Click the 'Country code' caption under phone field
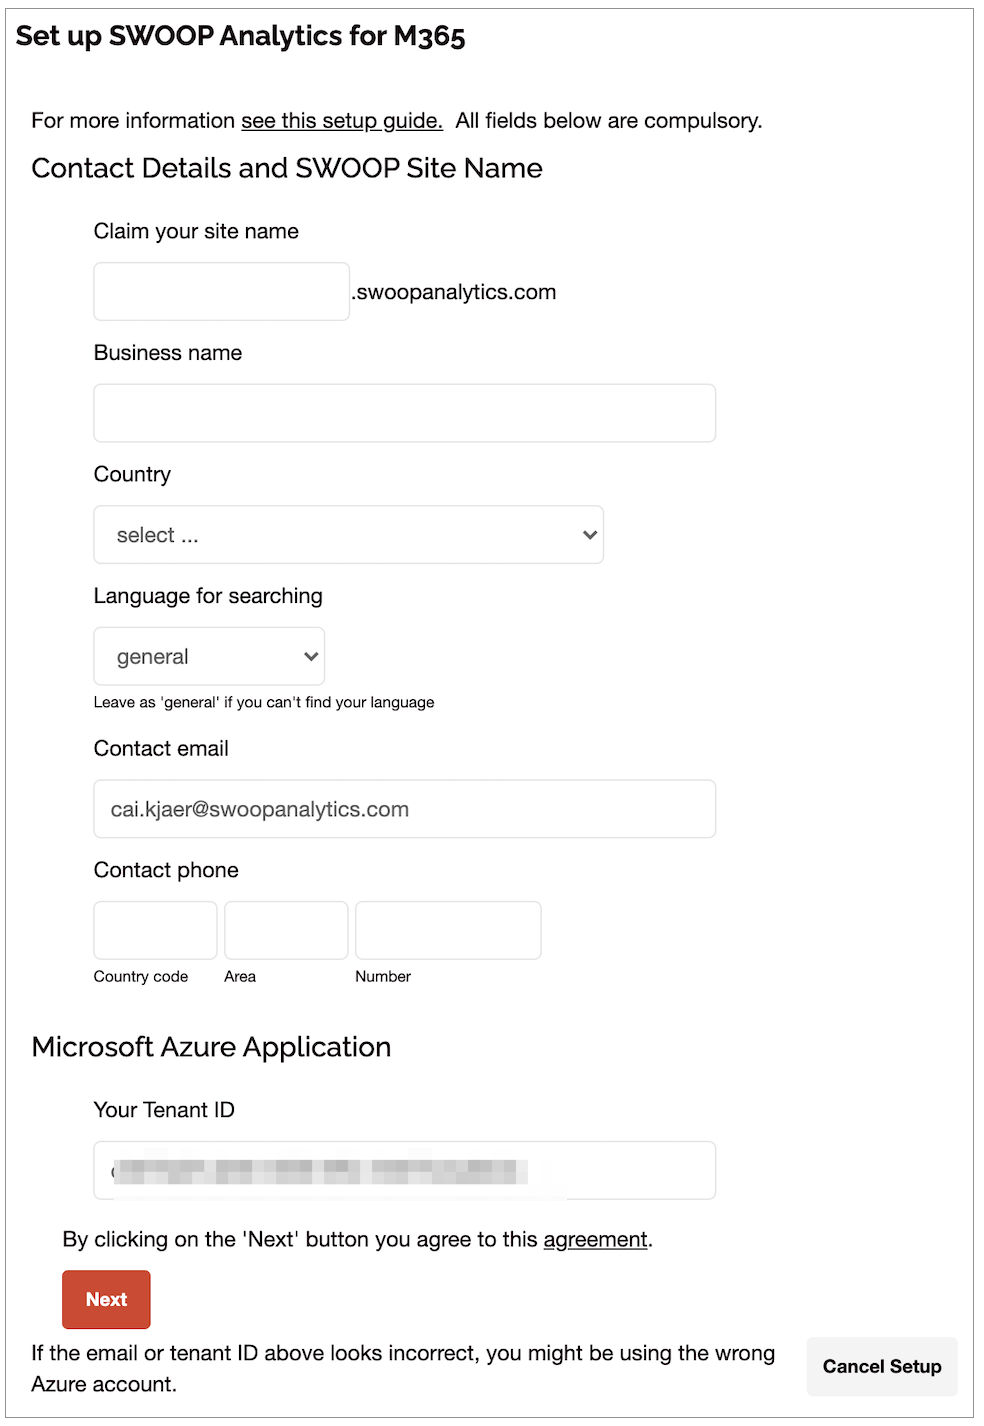The height and width of the screenshot is (1426, 984). pos(141,976)
